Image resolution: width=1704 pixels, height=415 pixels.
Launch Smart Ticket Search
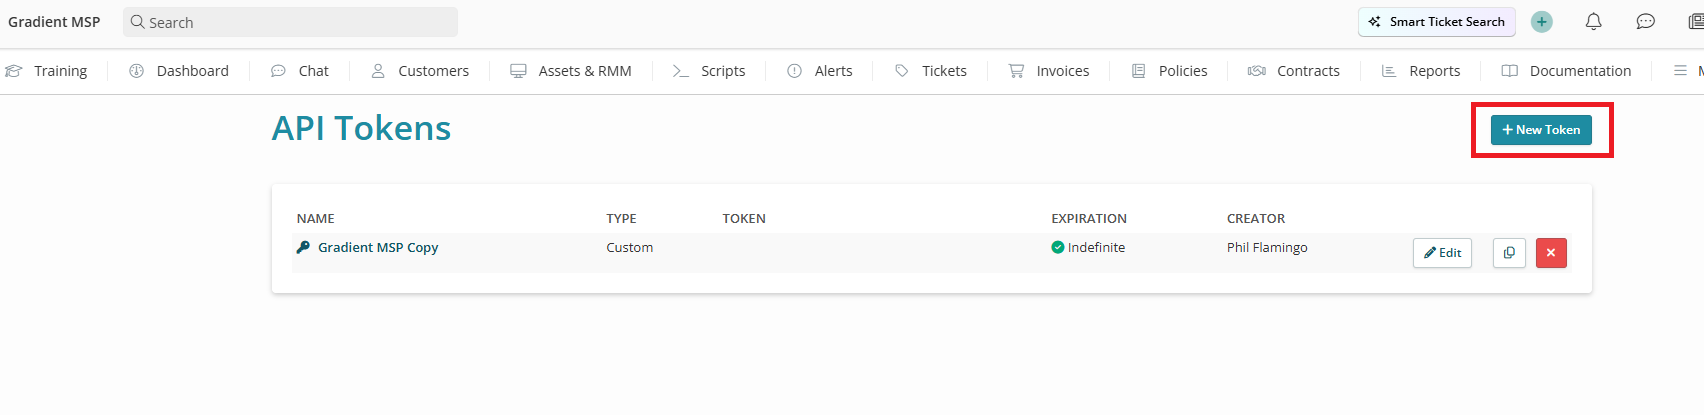pos(1437,22)
